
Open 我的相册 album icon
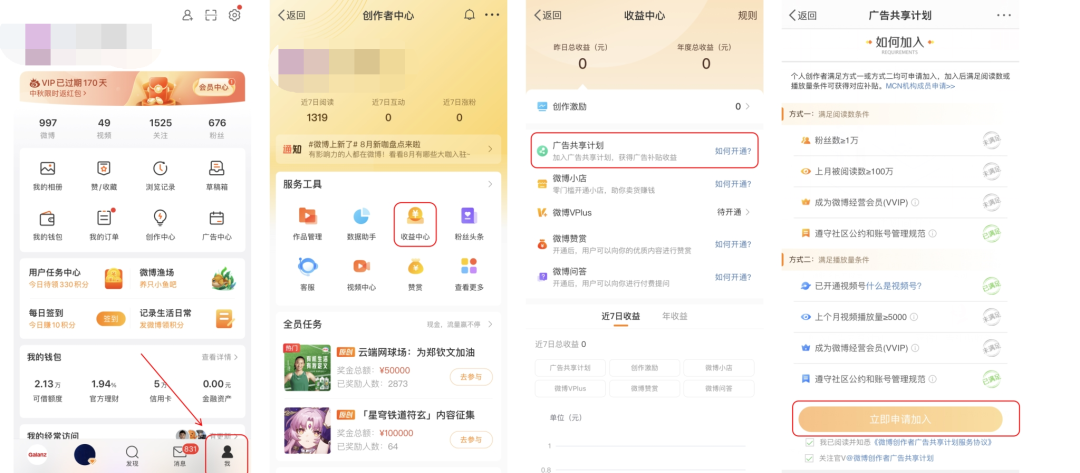pyautogui.click(x=48, y=168)
